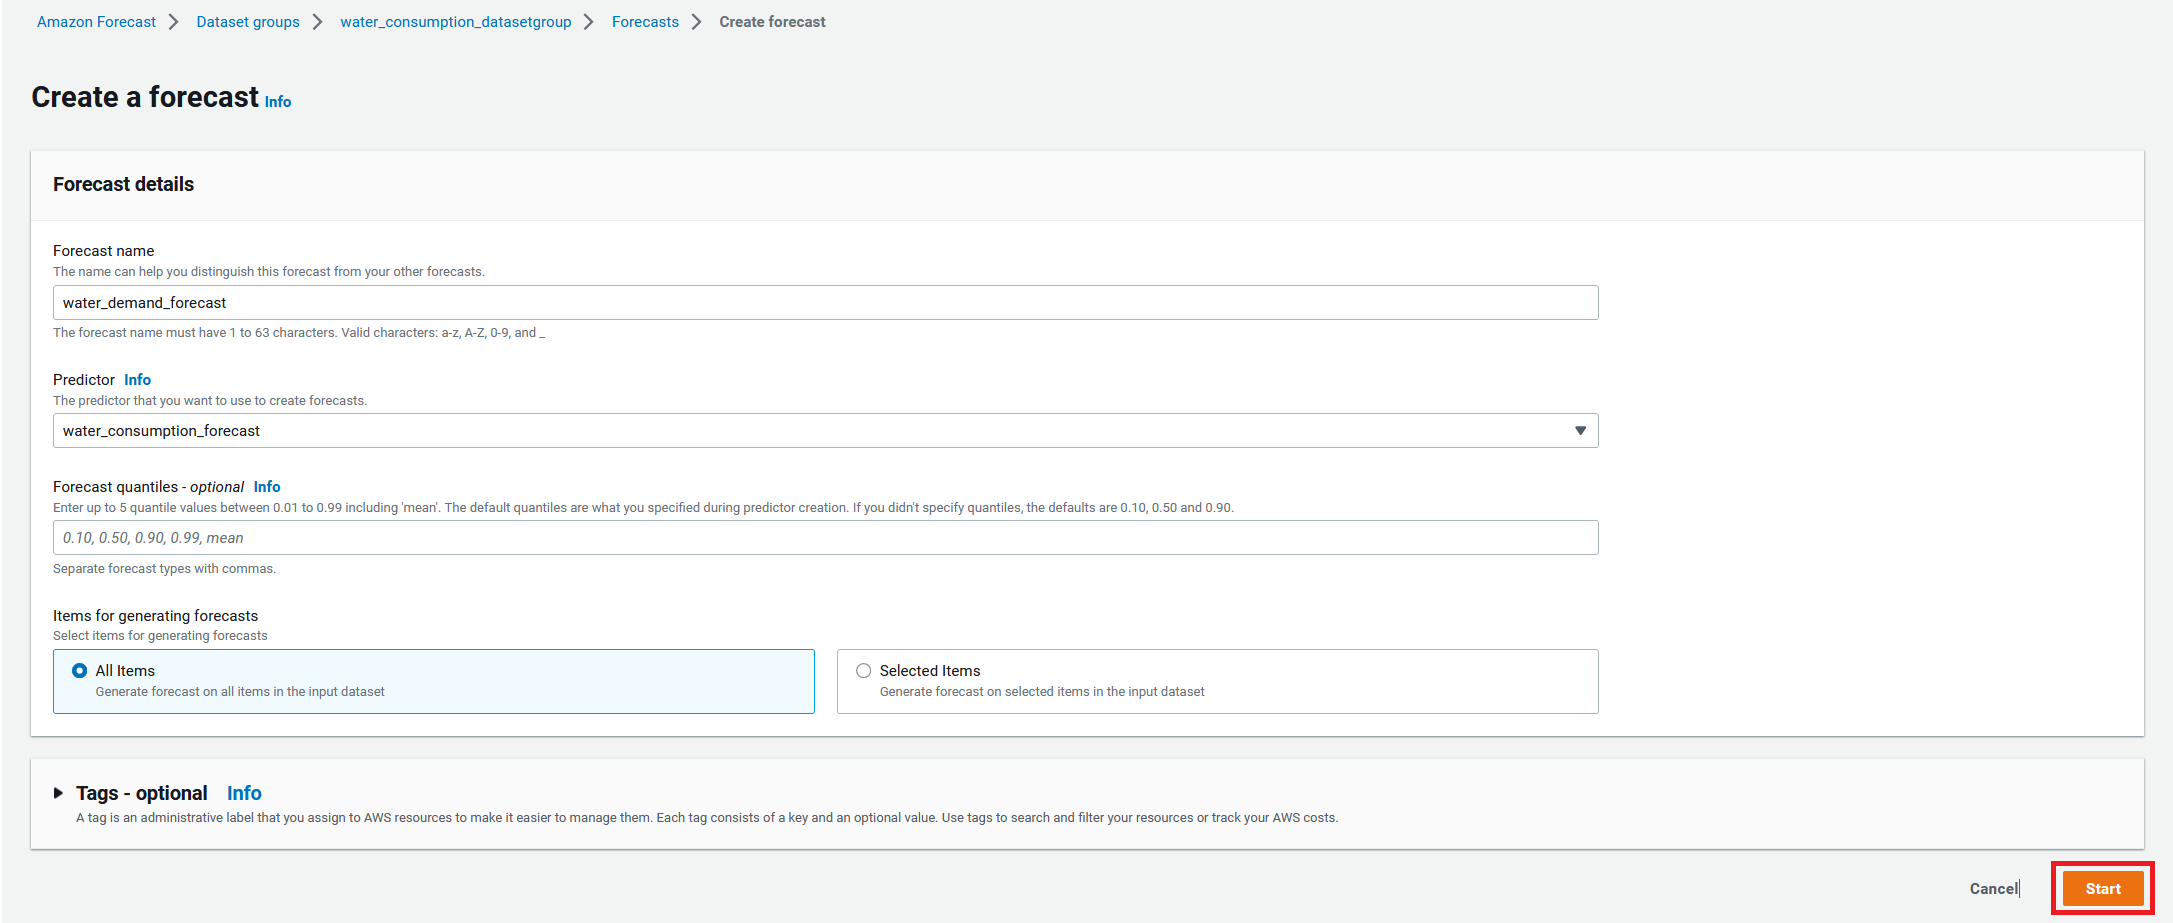2173x923 pixels.
Task: Open water_consumption_datasetgroup breadcrumb link
Action: coord(456,22)
